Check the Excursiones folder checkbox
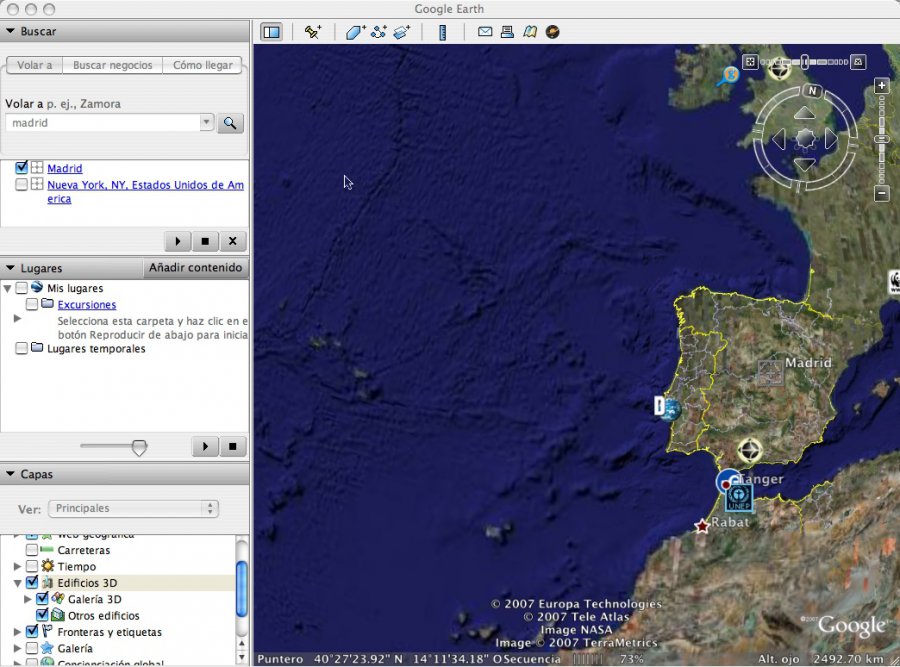The image size is (900, 667). 32,304
